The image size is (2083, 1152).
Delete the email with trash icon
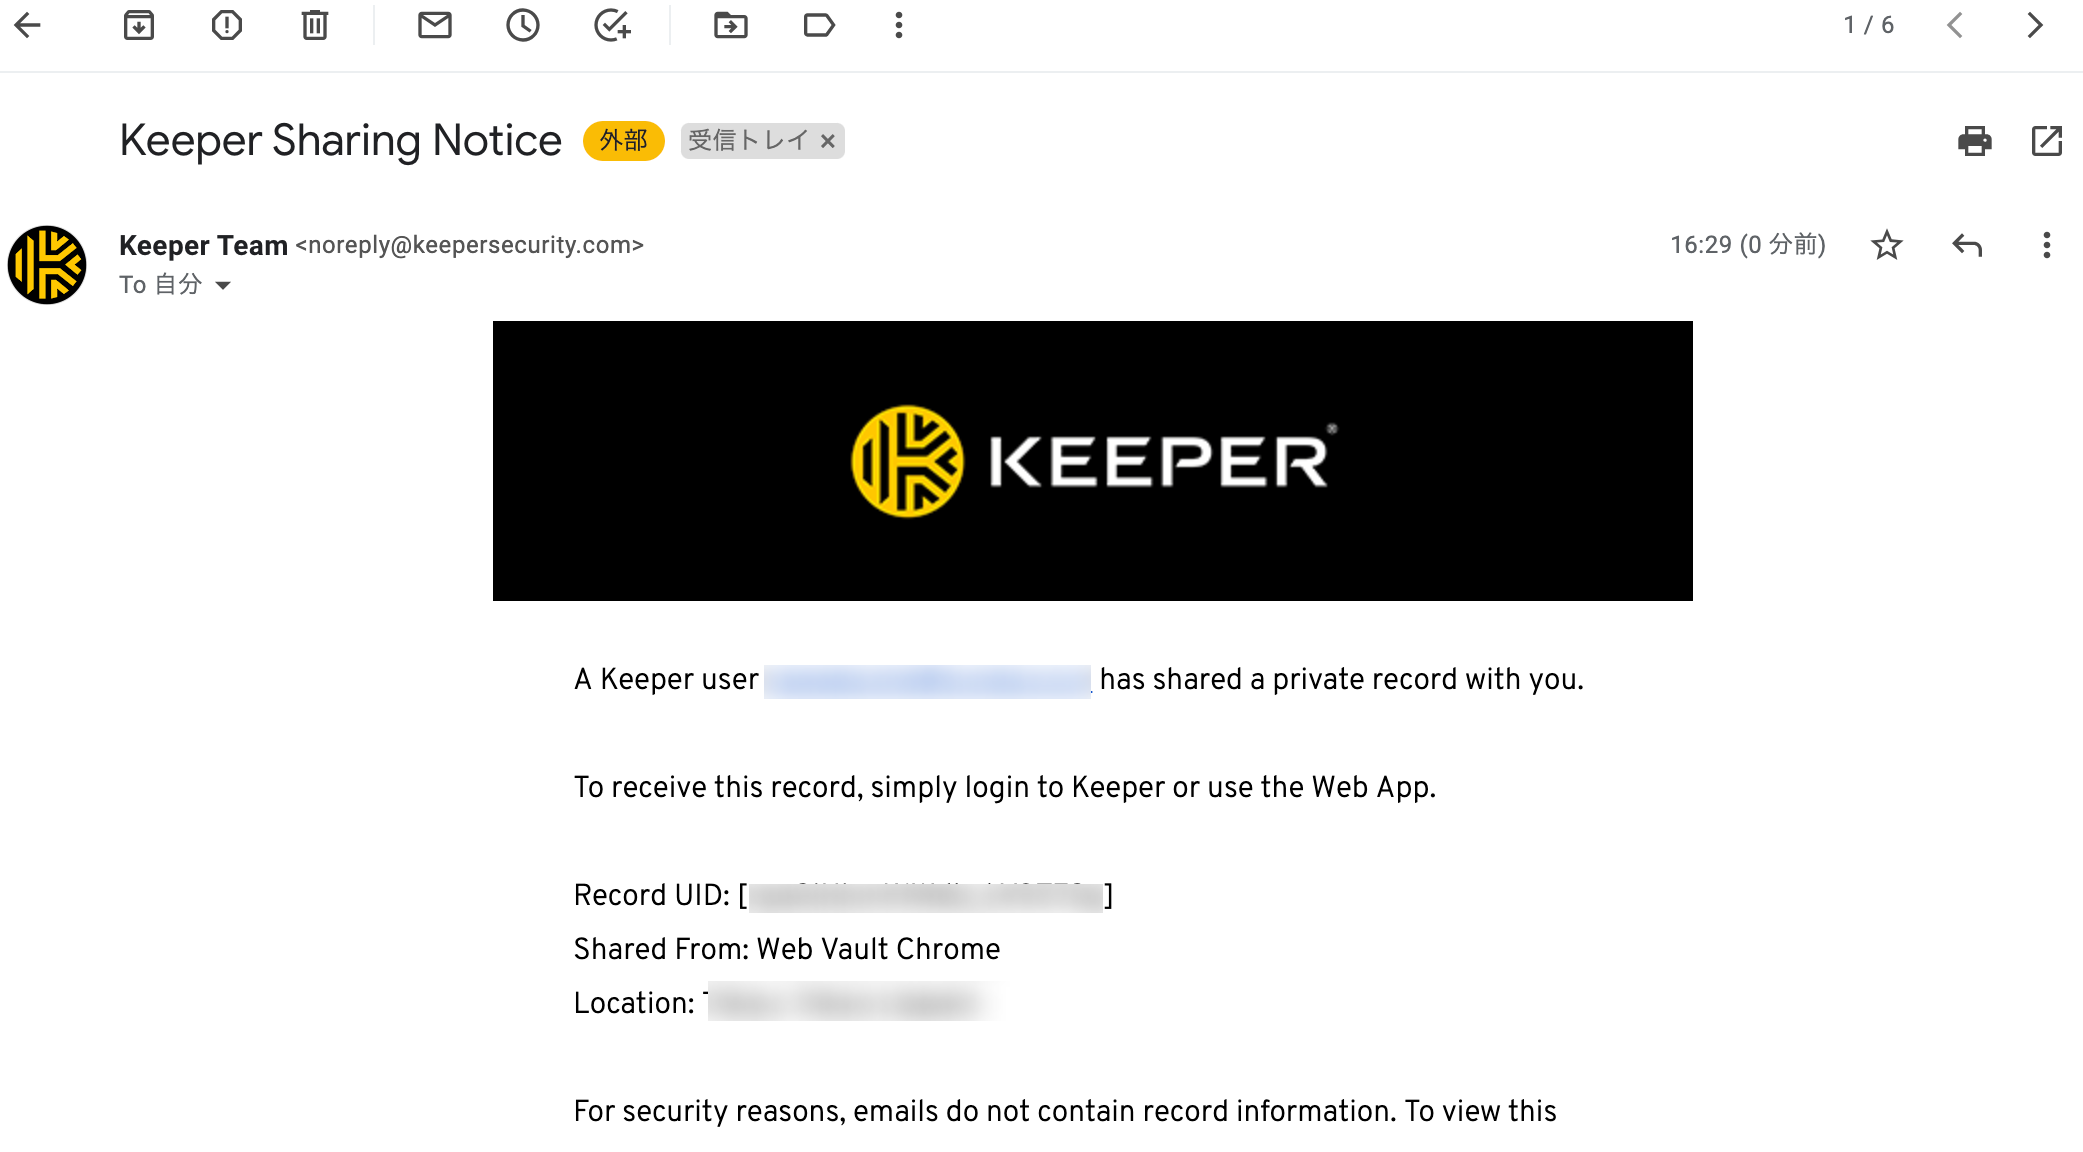(x=315, y=25)
